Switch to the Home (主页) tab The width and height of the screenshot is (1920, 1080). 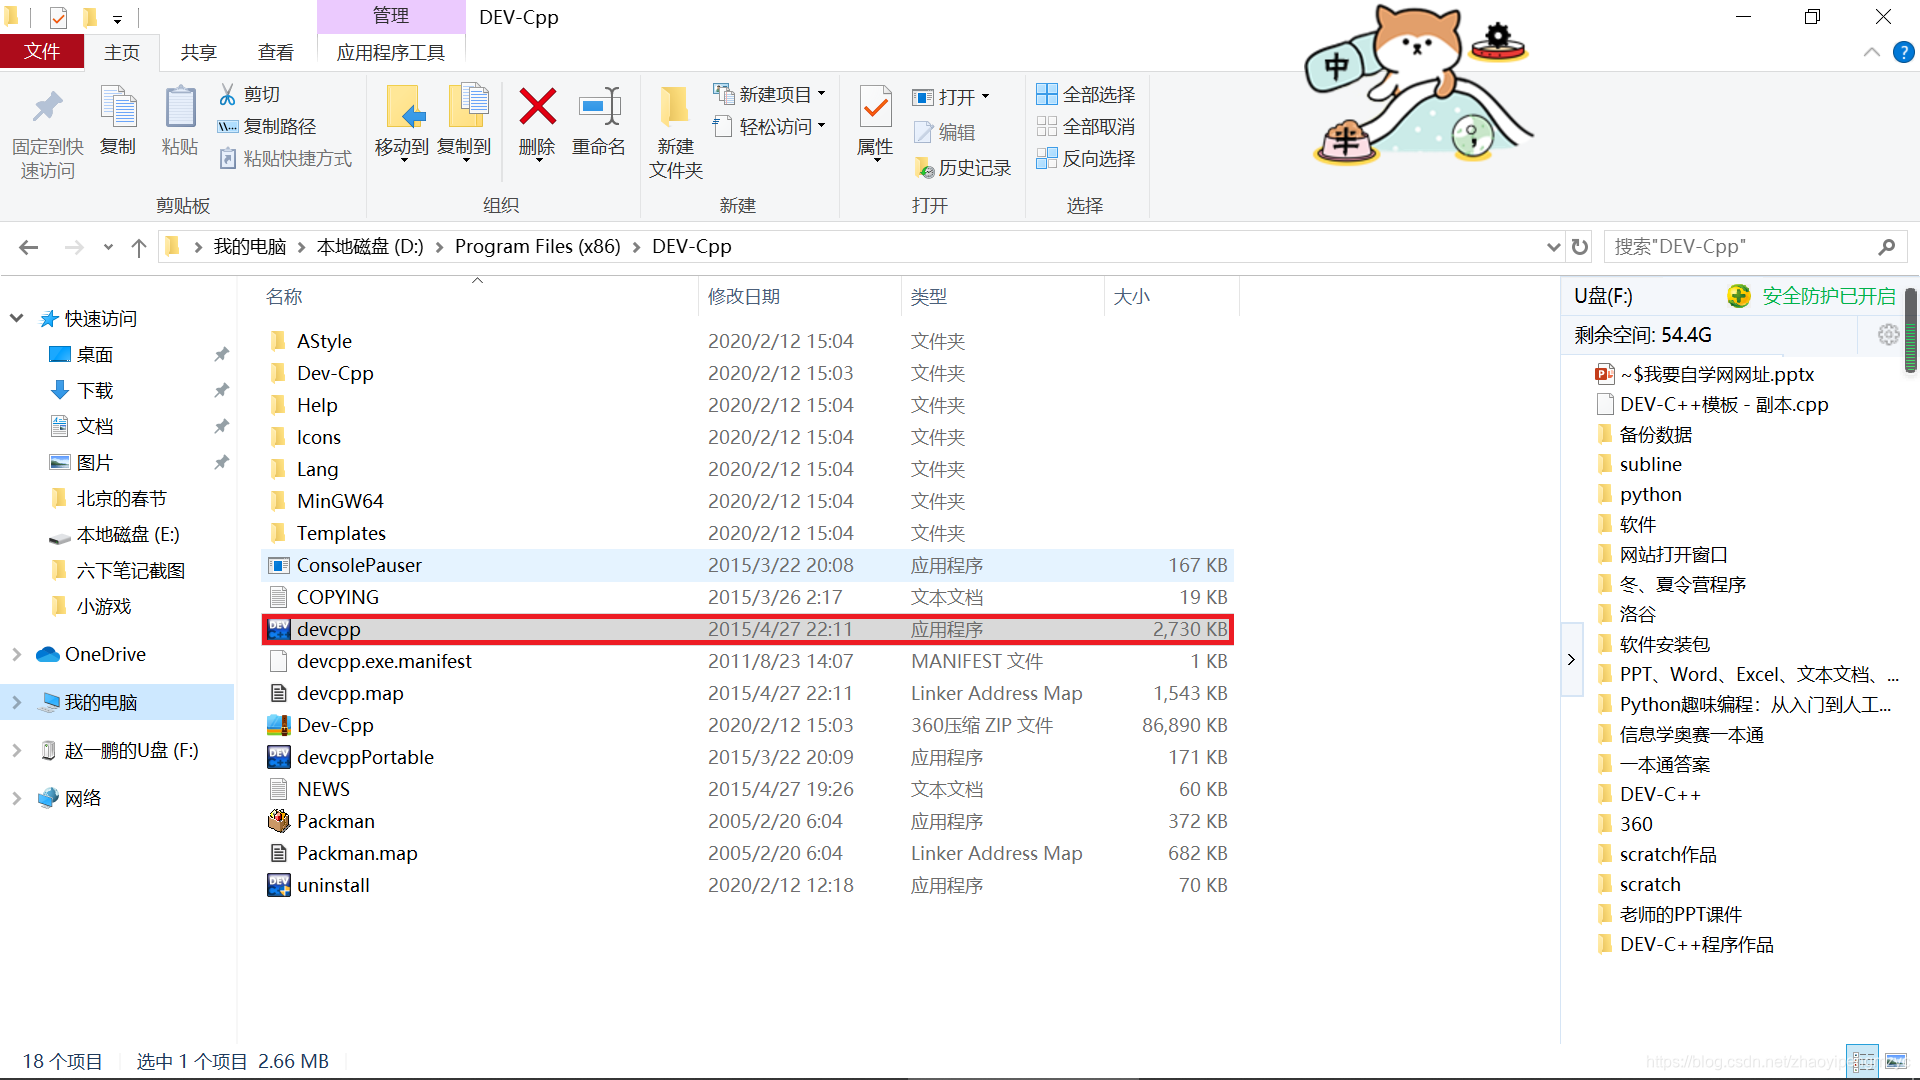pyautogui.click(x=122, y=52)
